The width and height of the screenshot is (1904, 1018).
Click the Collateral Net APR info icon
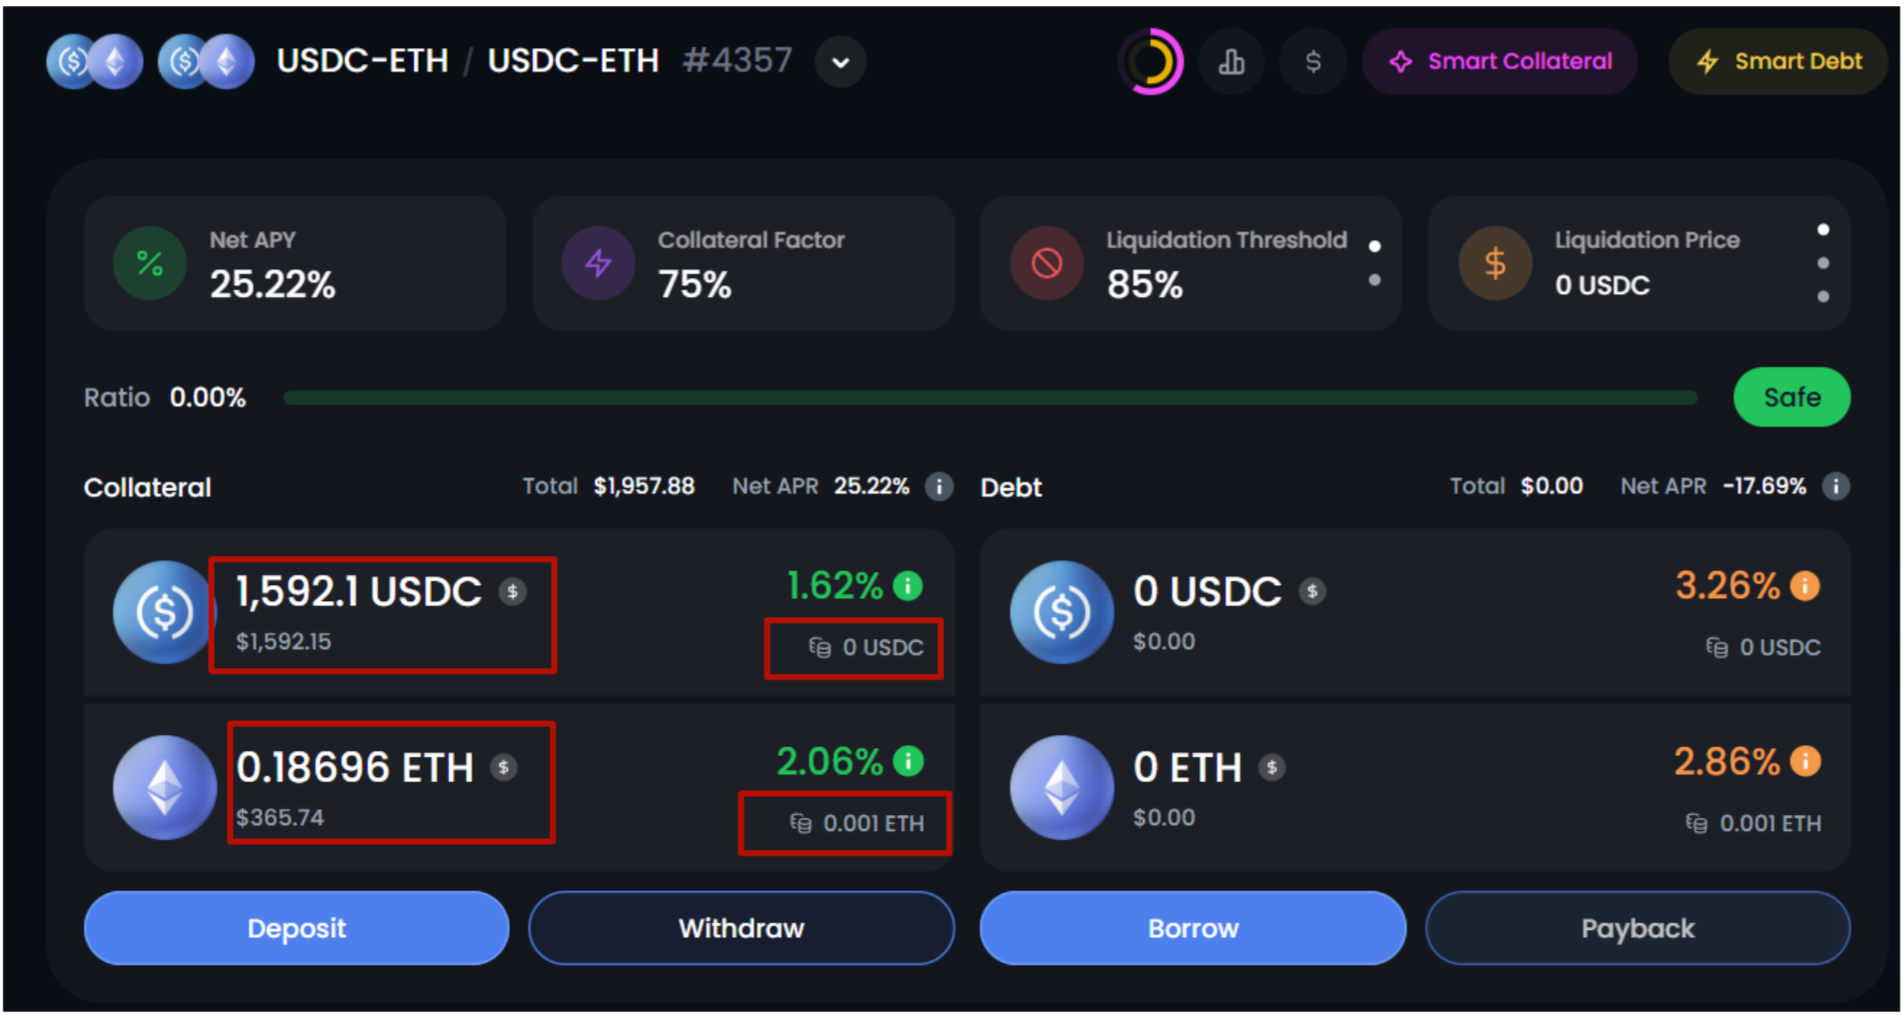click(938, 487)
